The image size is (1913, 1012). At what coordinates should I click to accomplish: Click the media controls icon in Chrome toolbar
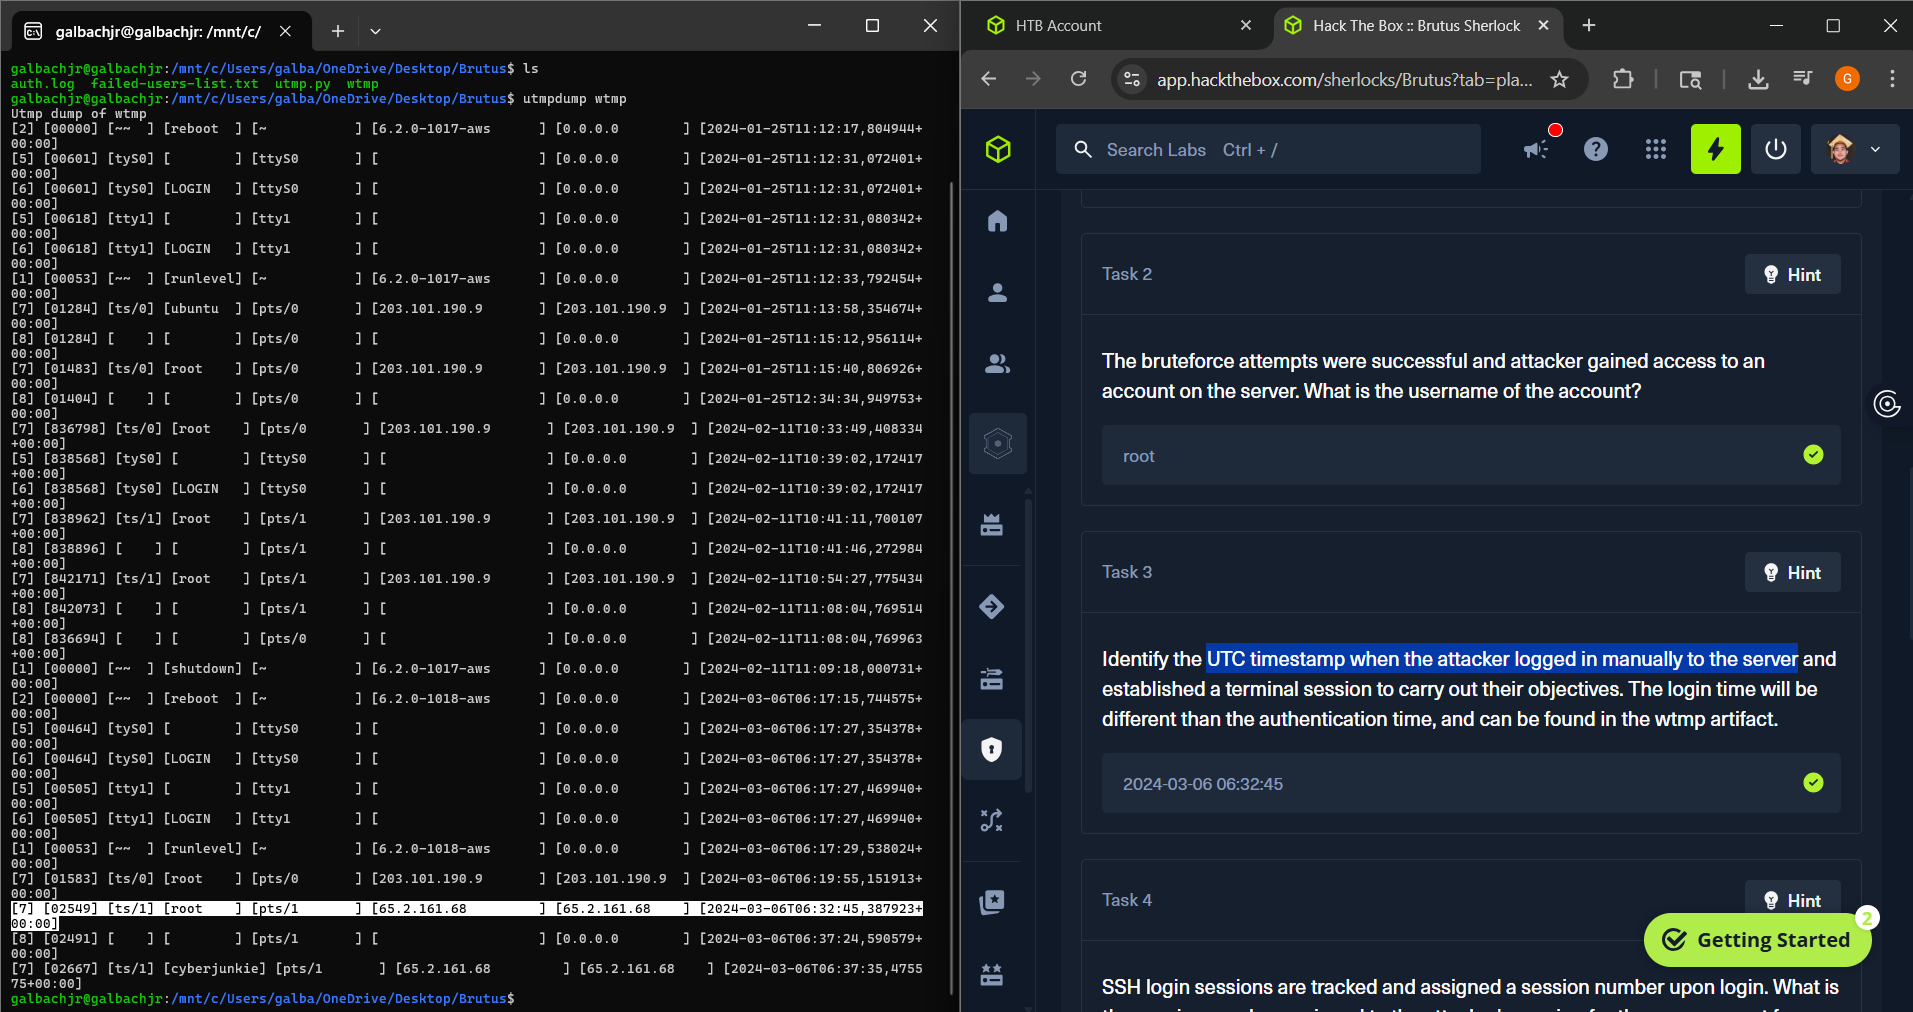click(x=1803, y=78)
